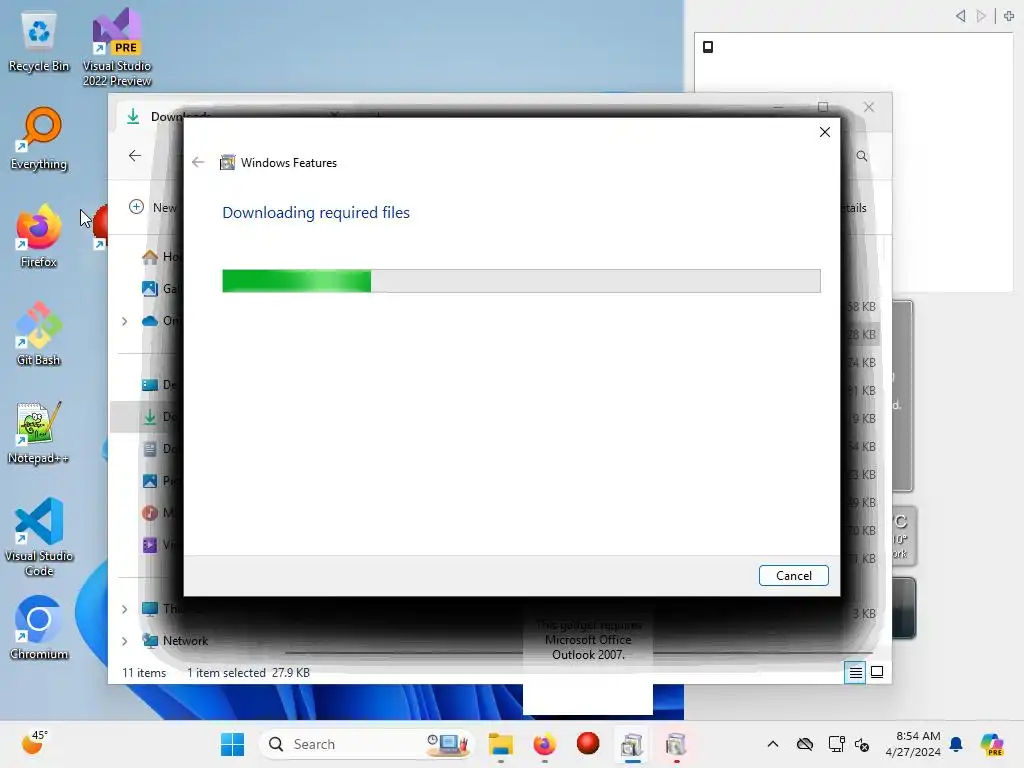Open search in File Explorer
The width and height of the screenshot is (1024, 768).
tap(862, 156)
